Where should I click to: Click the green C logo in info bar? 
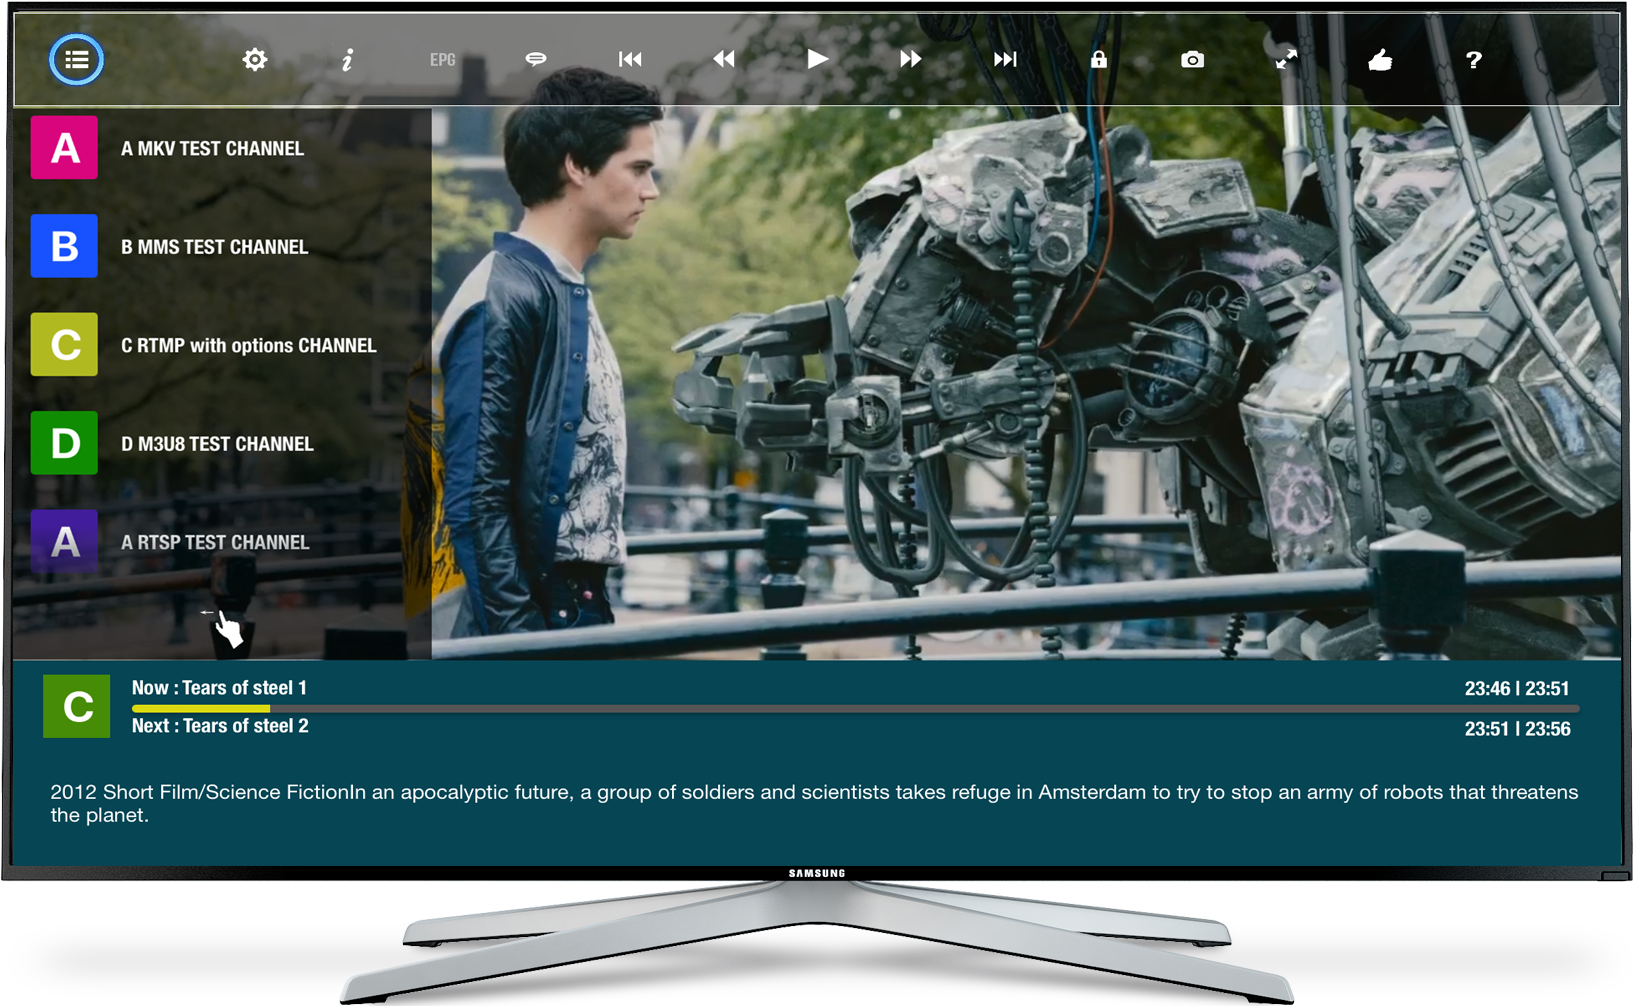coord(77,706)
